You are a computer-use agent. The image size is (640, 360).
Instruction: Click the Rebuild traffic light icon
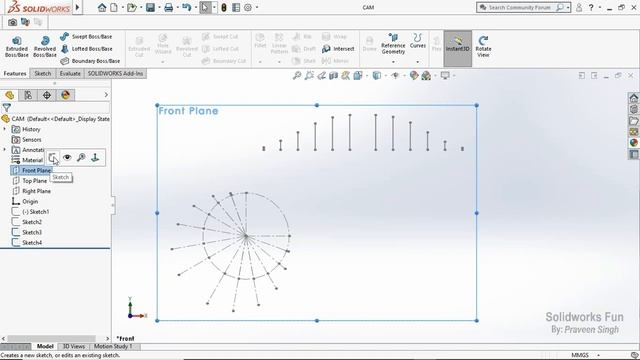point(224,7)
